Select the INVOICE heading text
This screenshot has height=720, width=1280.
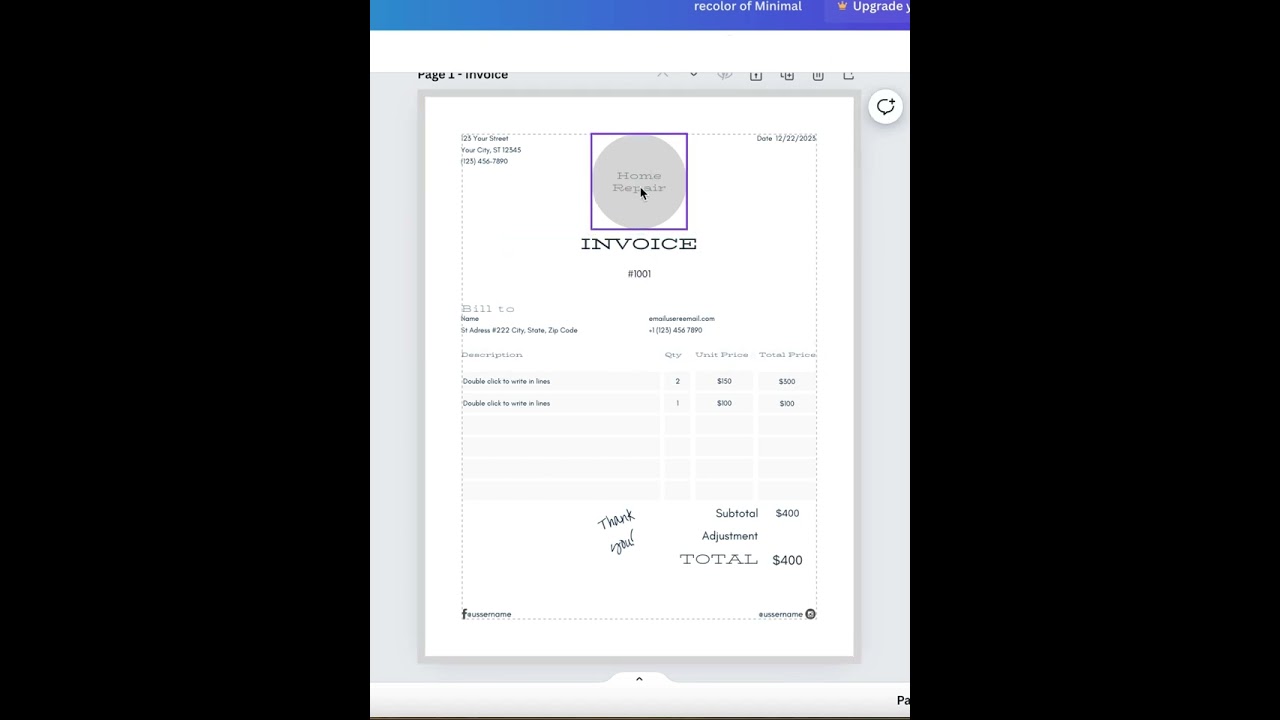[x=639, y=243]
